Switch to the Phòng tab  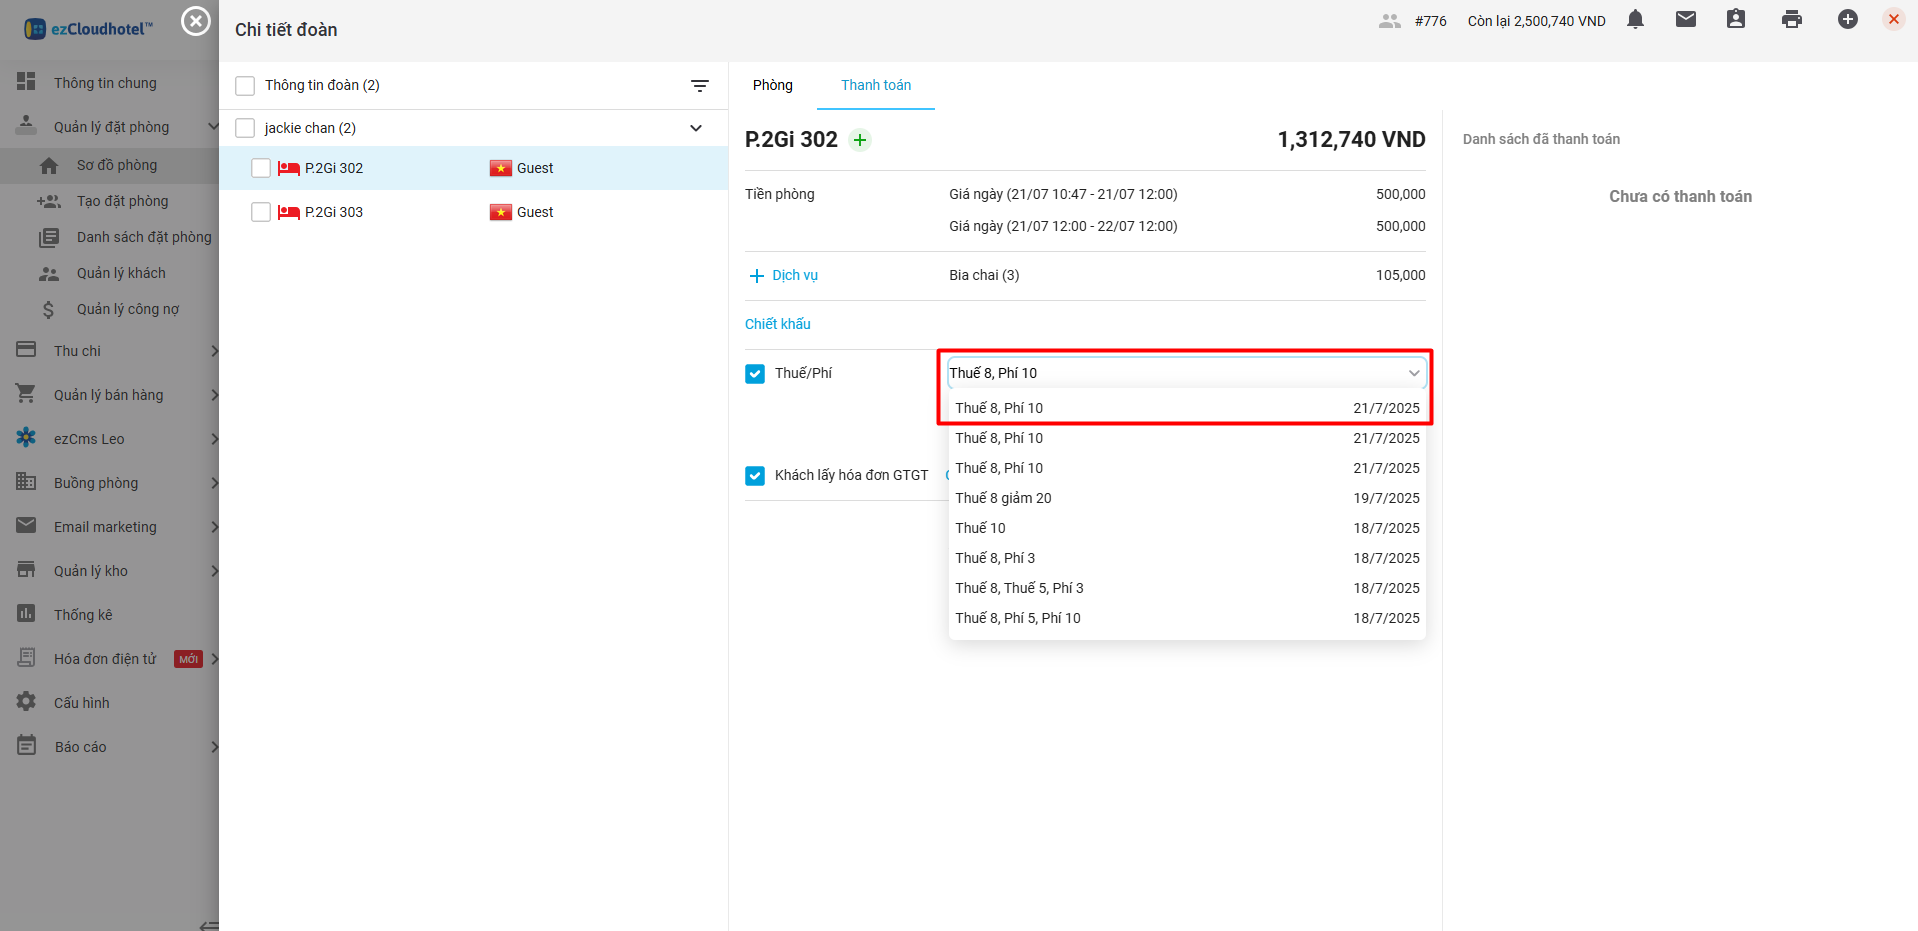point(772,86)
